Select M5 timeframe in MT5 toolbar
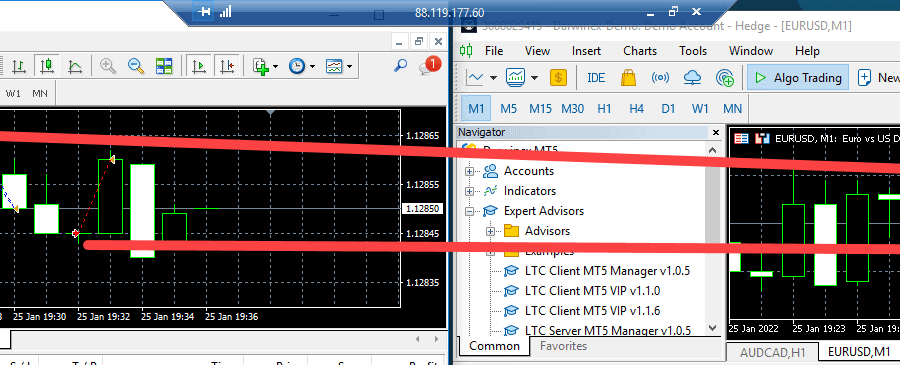This screenshot has width=900, height=365. 509,108
